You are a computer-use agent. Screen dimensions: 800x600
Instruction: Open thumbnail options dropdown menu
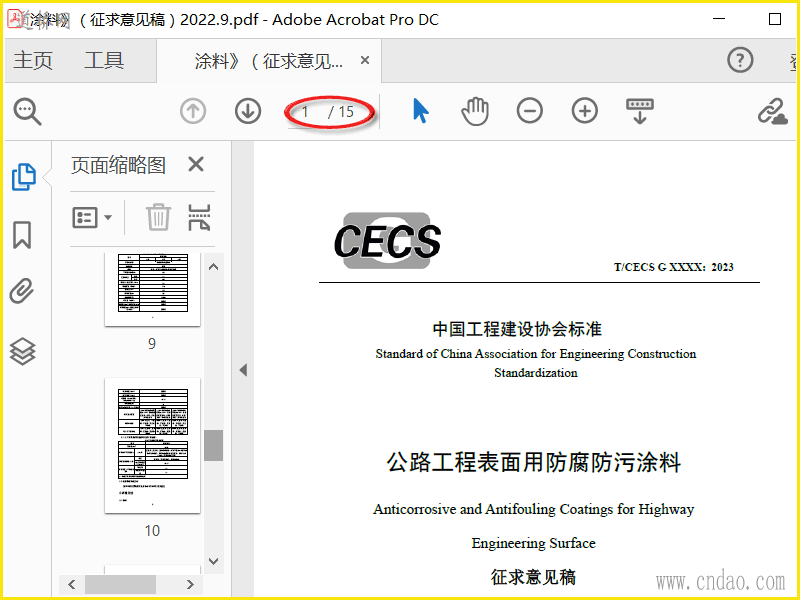pyautogui.click(x=92, y=217)
